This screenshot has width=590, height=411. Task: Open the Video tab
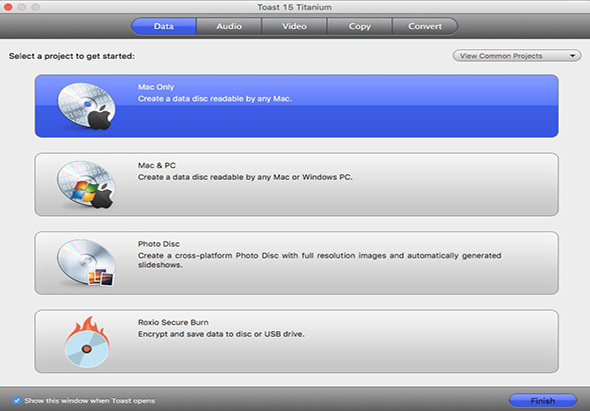[294, 26]
